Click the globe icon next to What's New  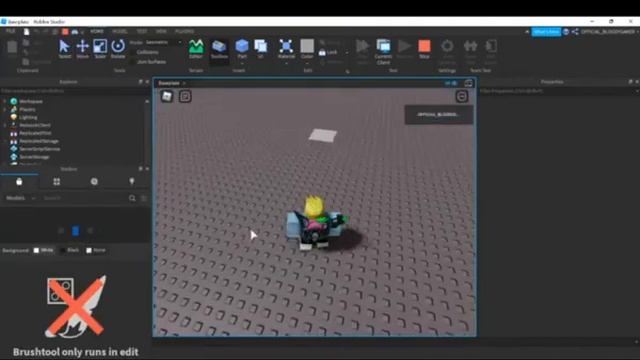click(x=566, y=31)
